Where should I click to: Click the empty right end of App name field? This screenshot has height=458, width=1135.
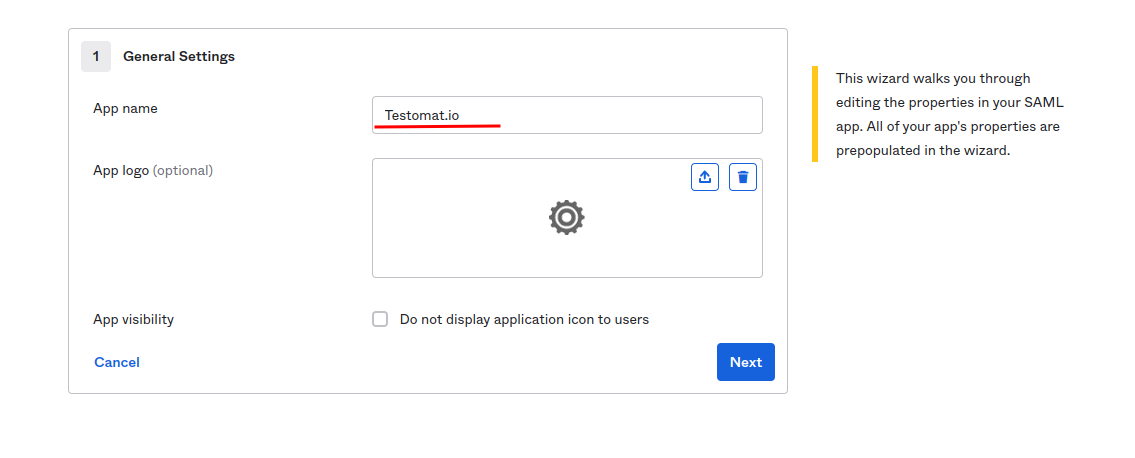700,115
